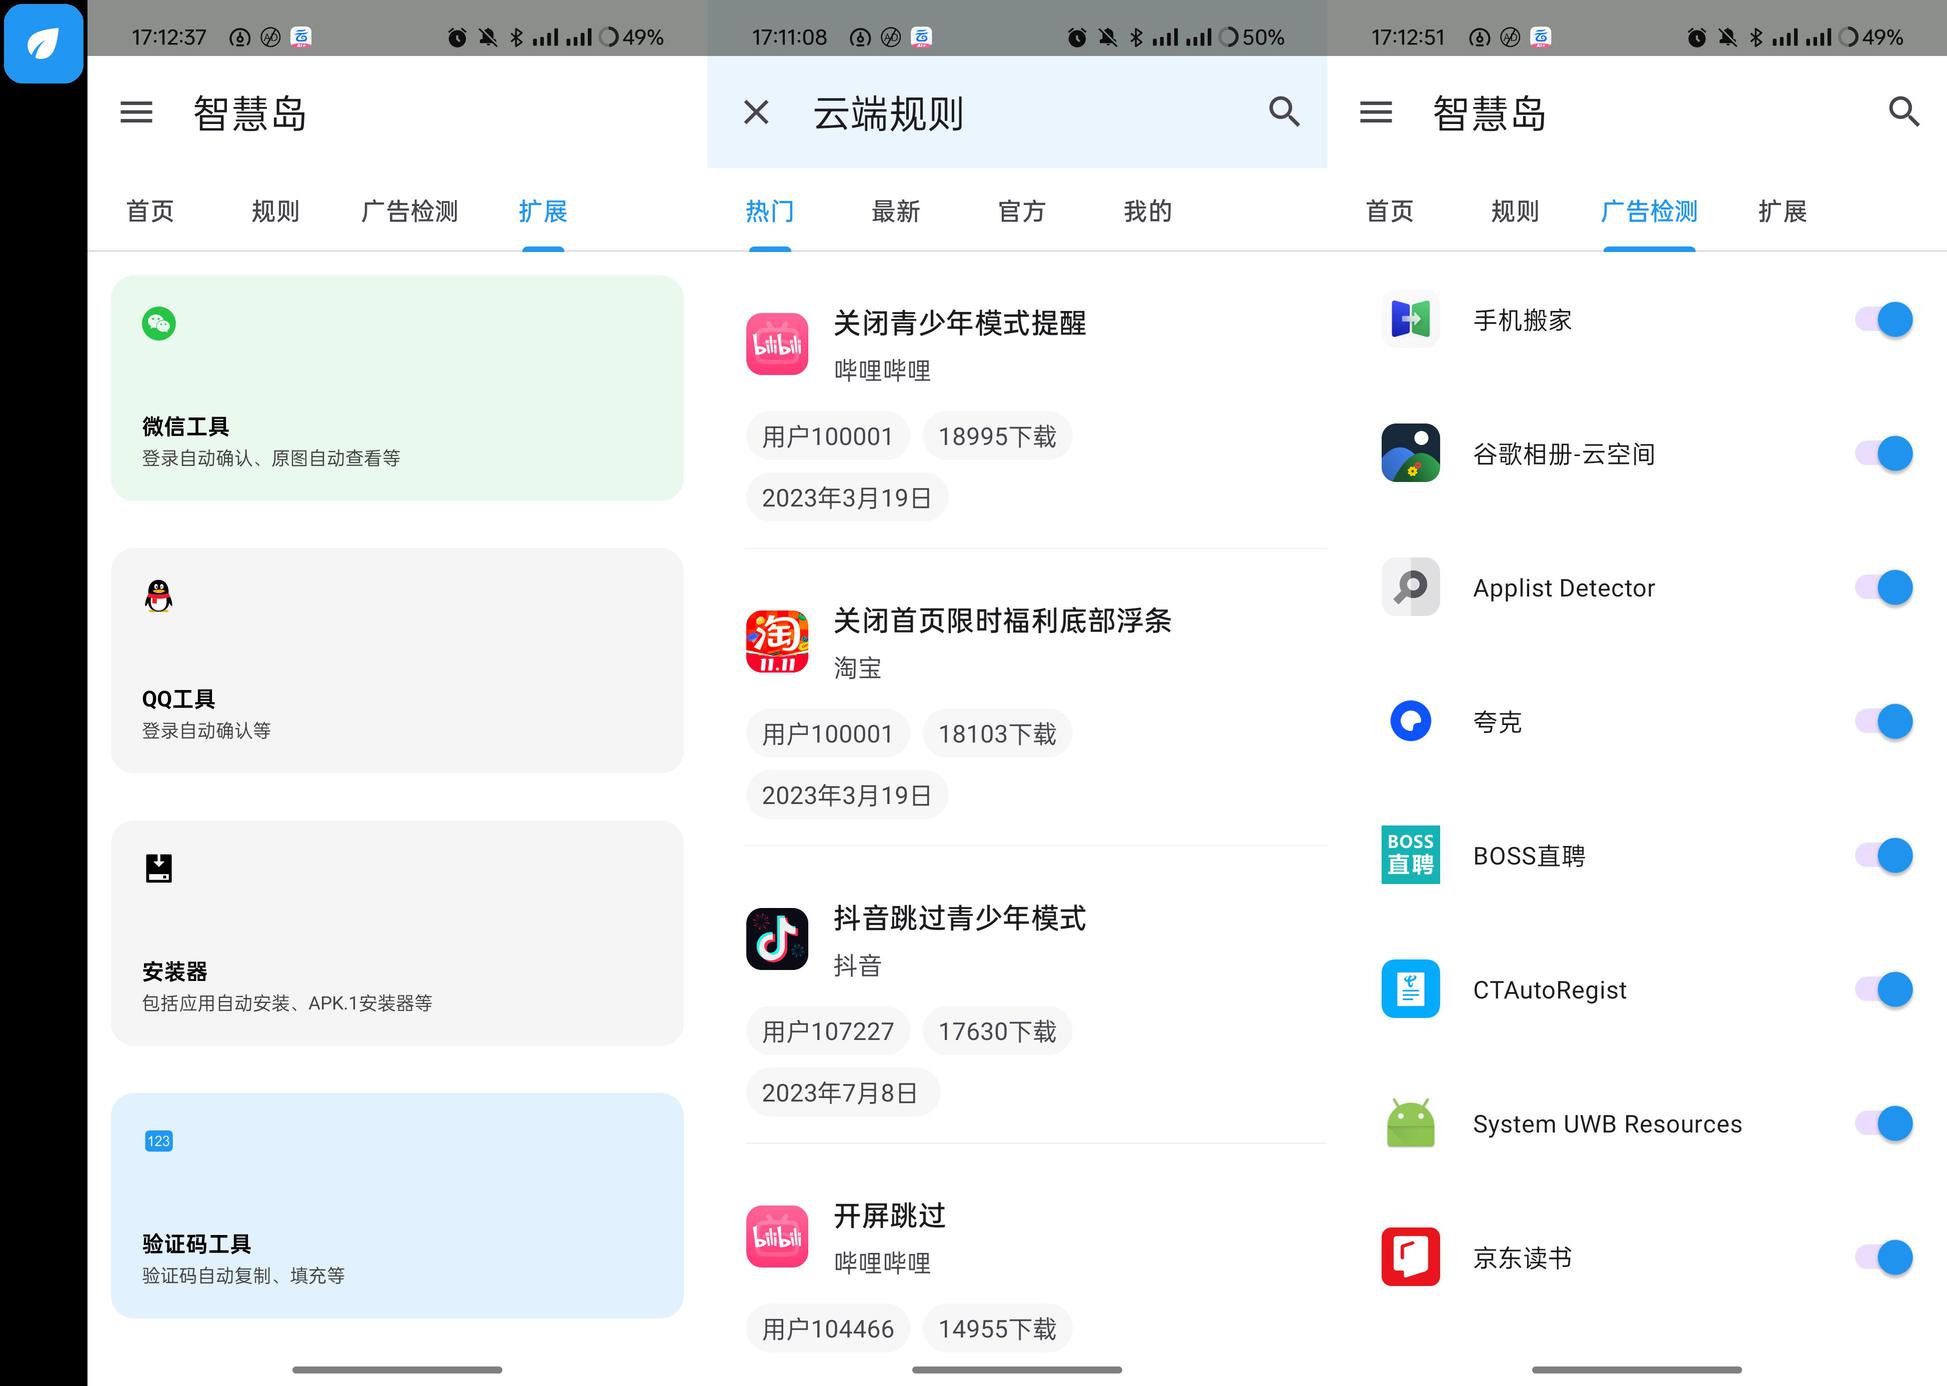Tap the 手机搬家 app icon

1410,320
